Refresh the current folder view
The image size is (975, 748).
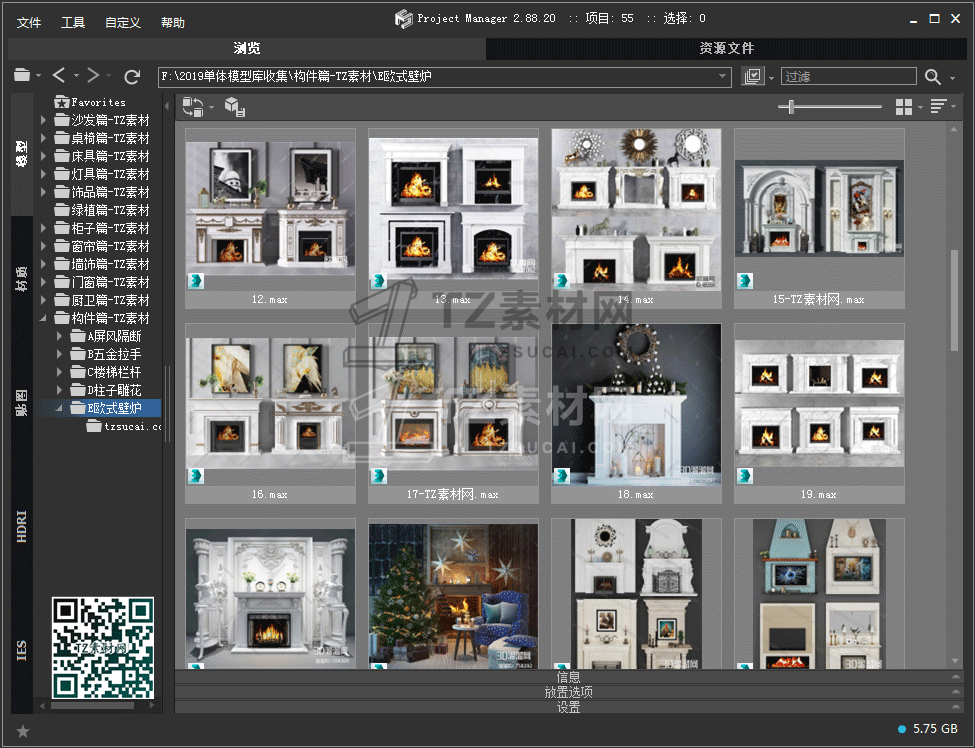click(x=132, y=76)
